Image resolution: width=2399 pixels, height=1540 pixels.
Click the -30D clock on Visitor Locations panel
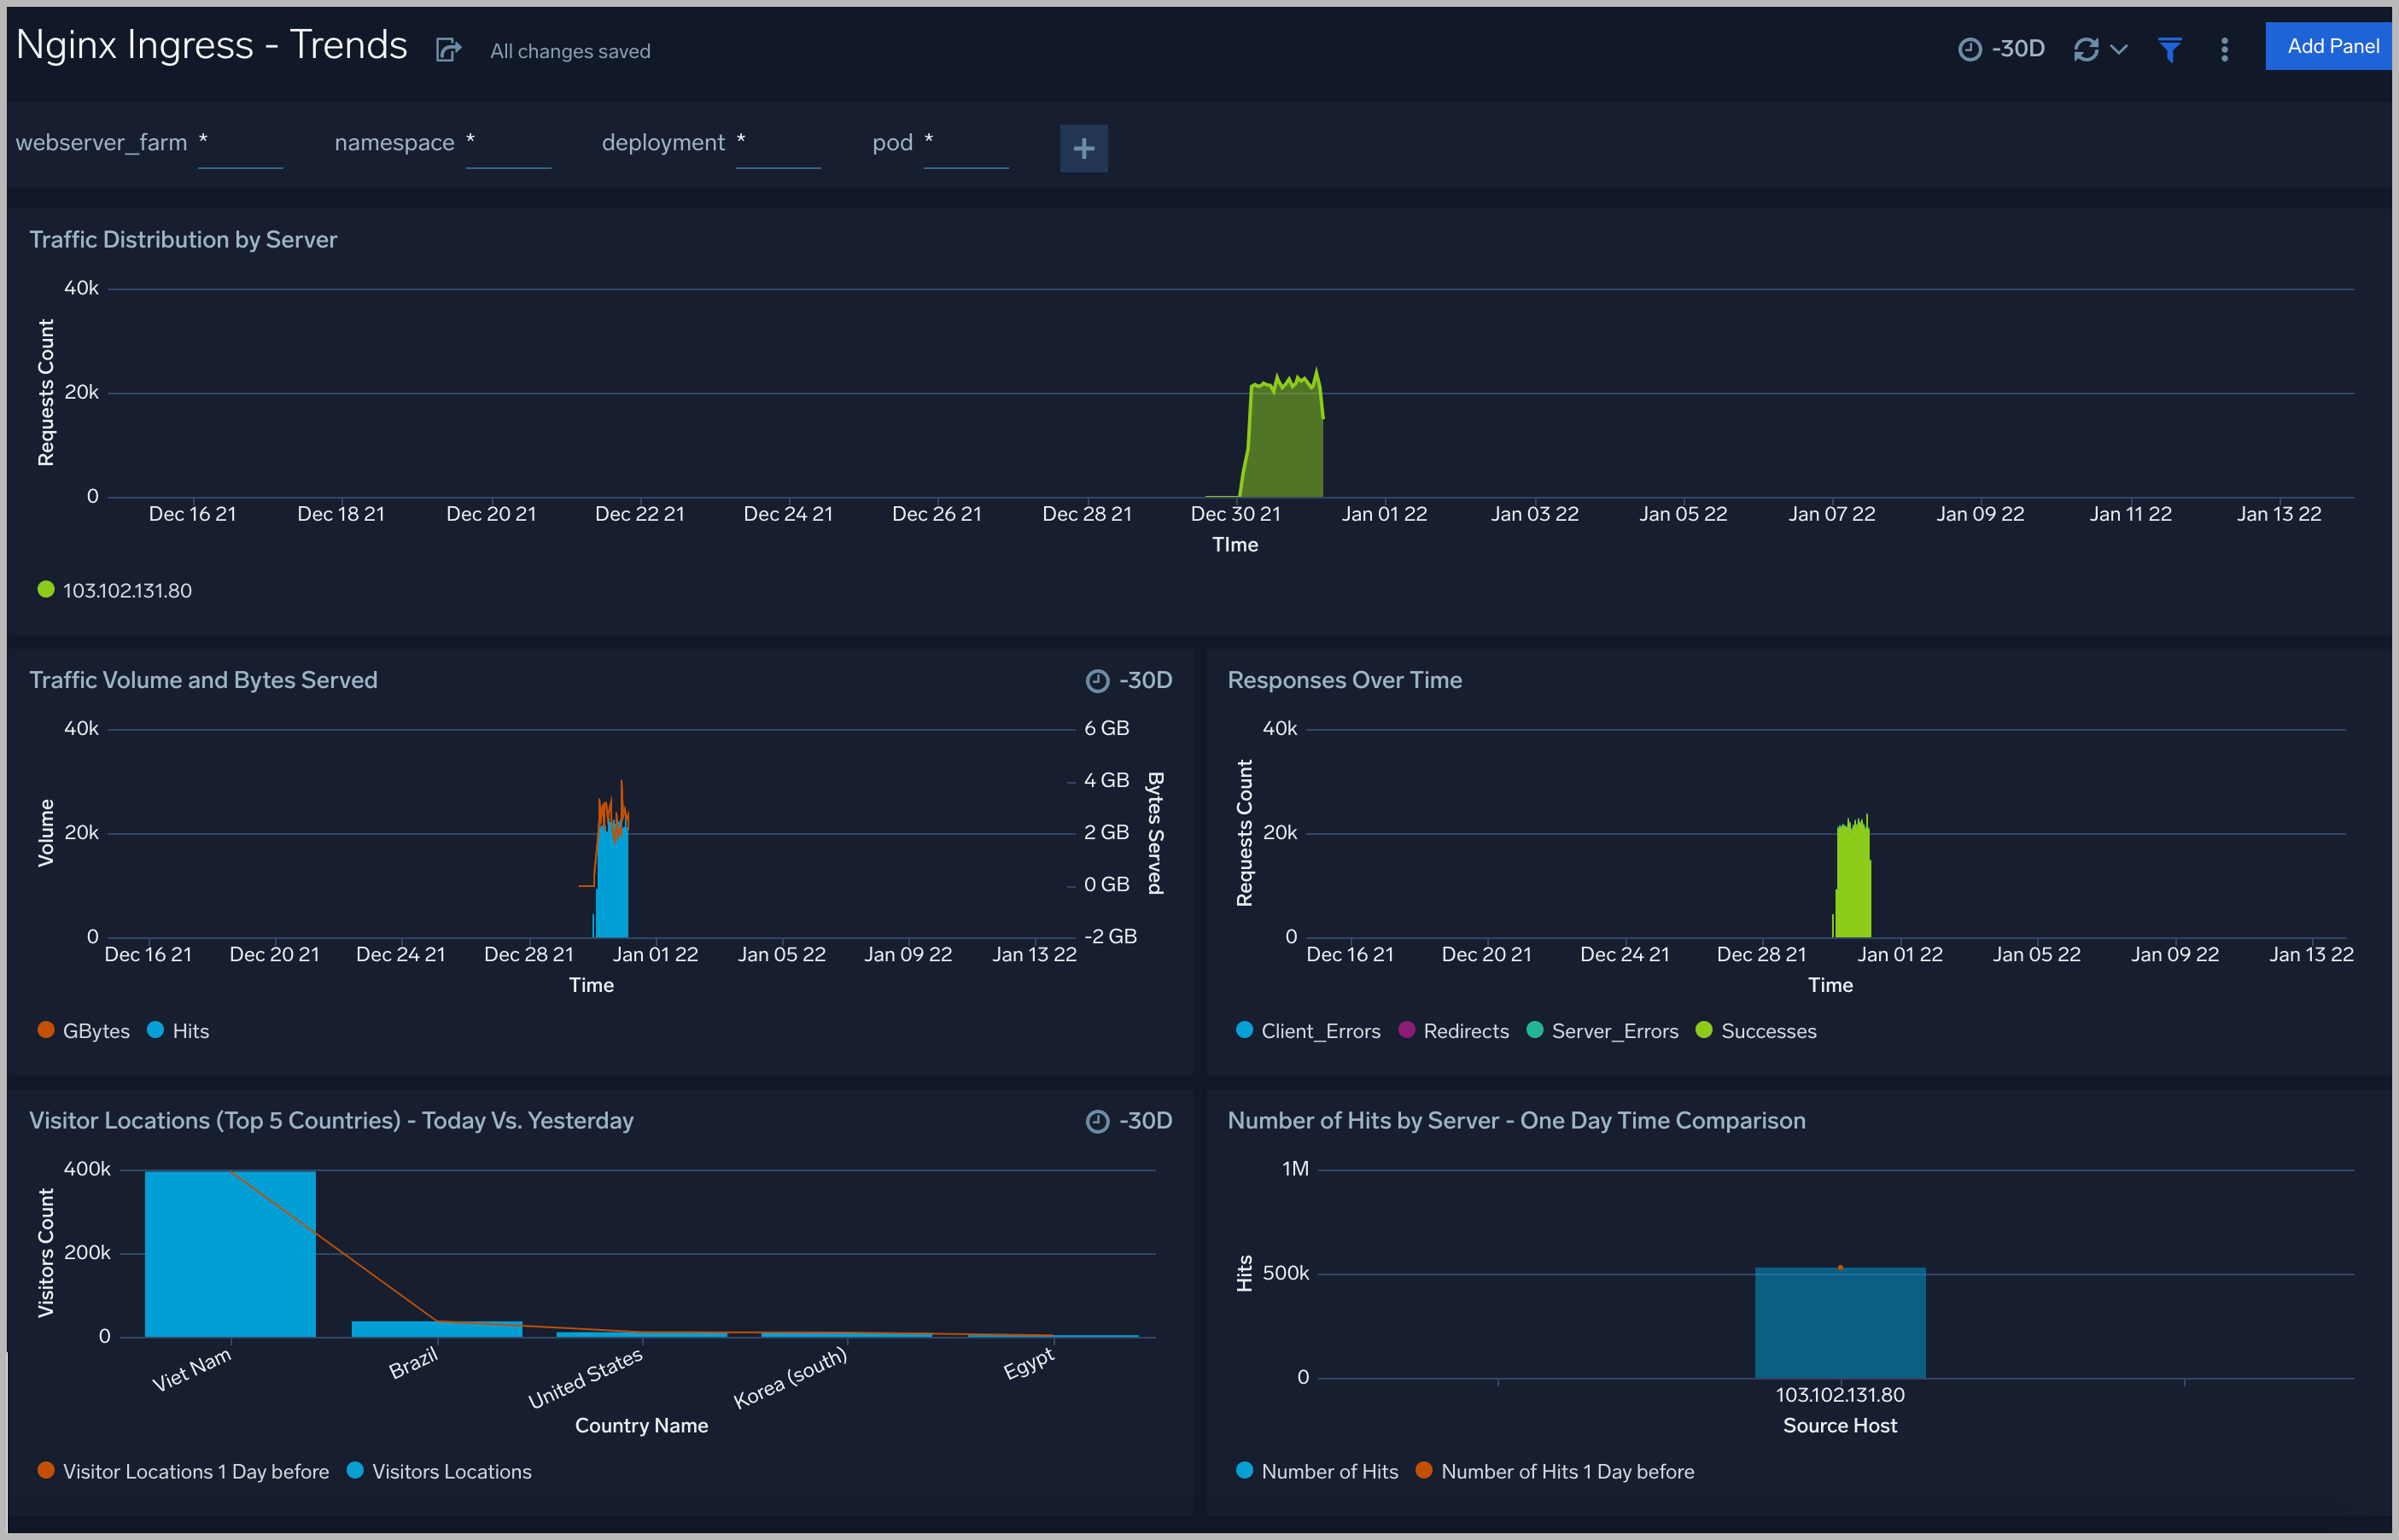click(1097, 1121)
